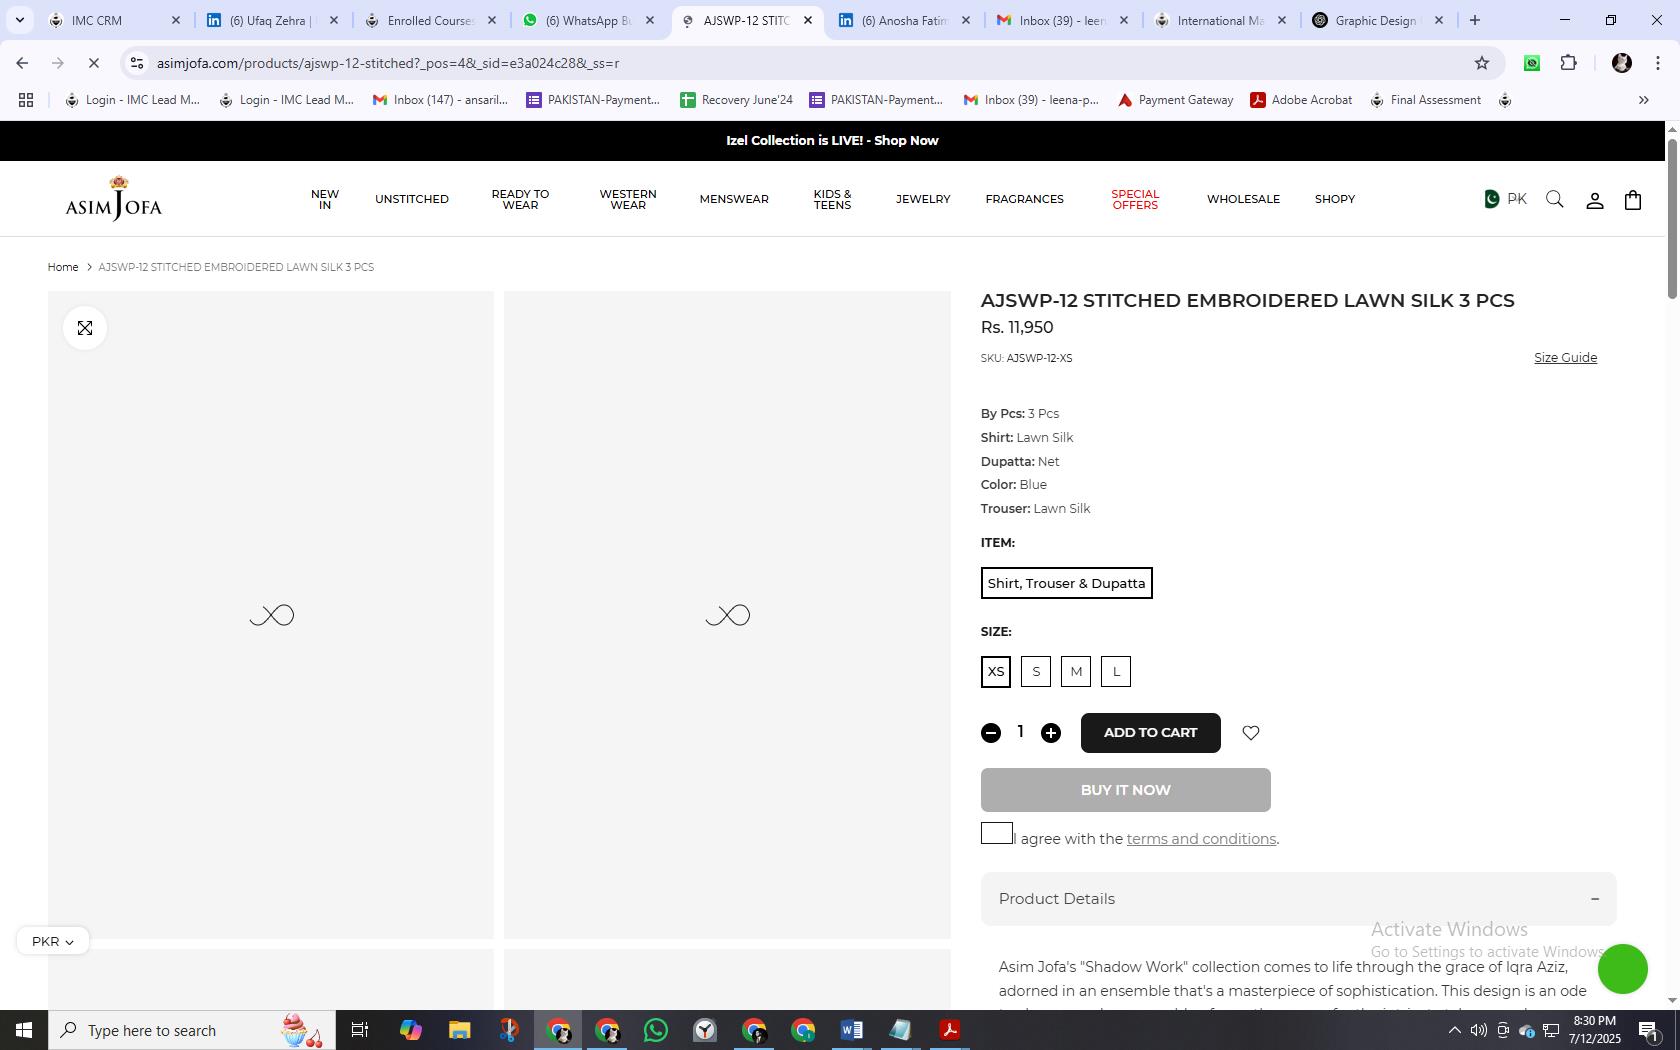Open Task View on taskbar
The image size is (1680, 1050).
(360, 1030)
